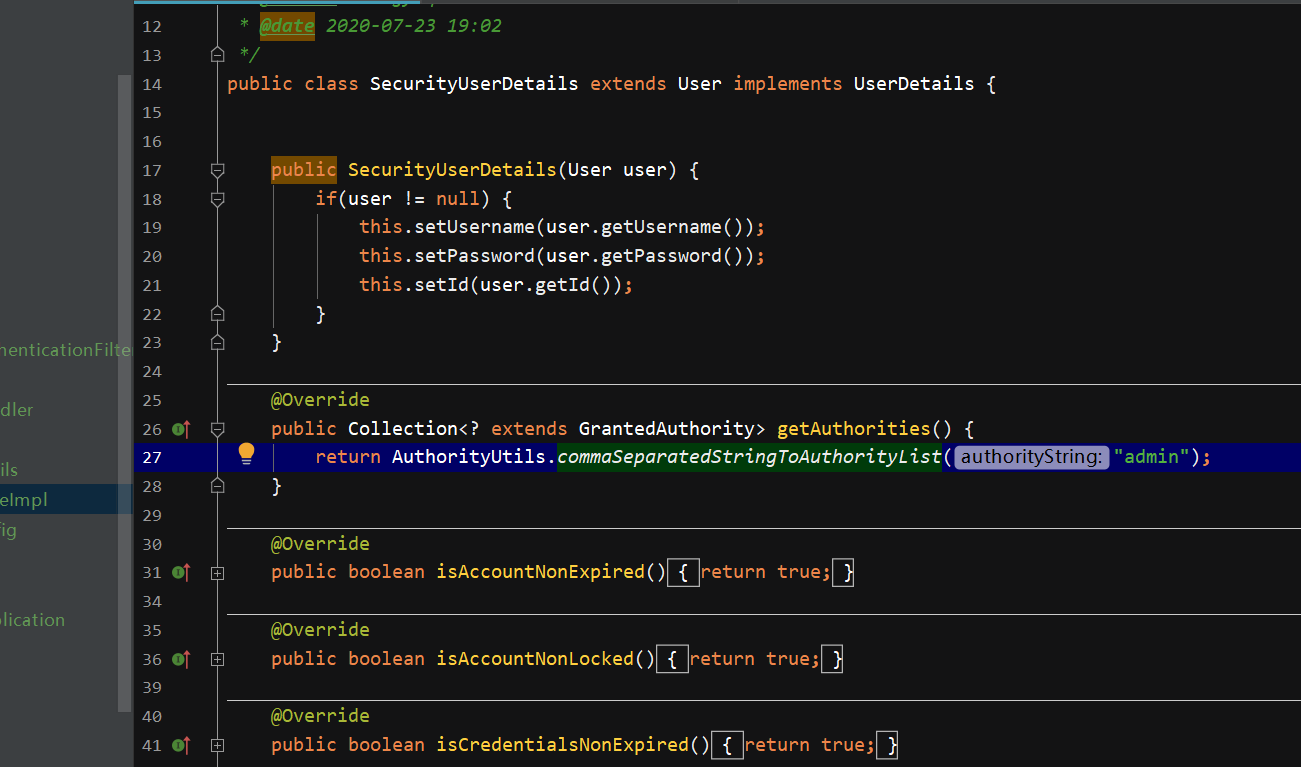Image resolution: width=1301 pixels, height=767 pixels.
Task: Click the @Override annotation on line 30
Action: point(320,544)
